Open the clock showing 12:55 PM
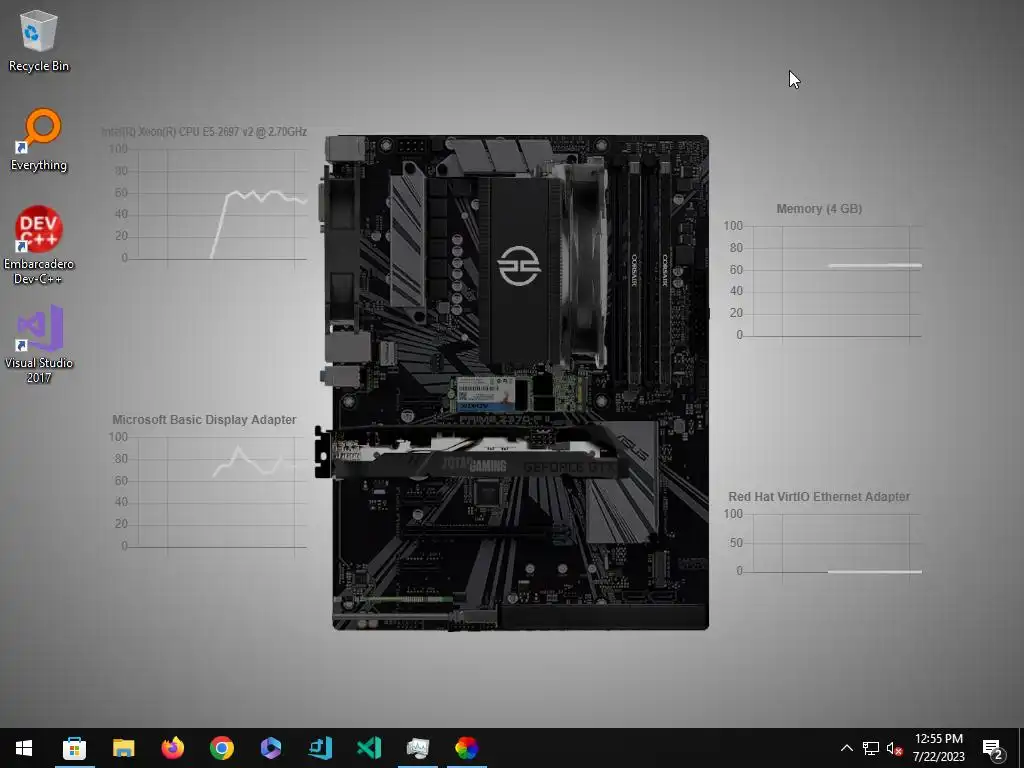Viewport: 1024px width, 768px height. tap(938, 748)
